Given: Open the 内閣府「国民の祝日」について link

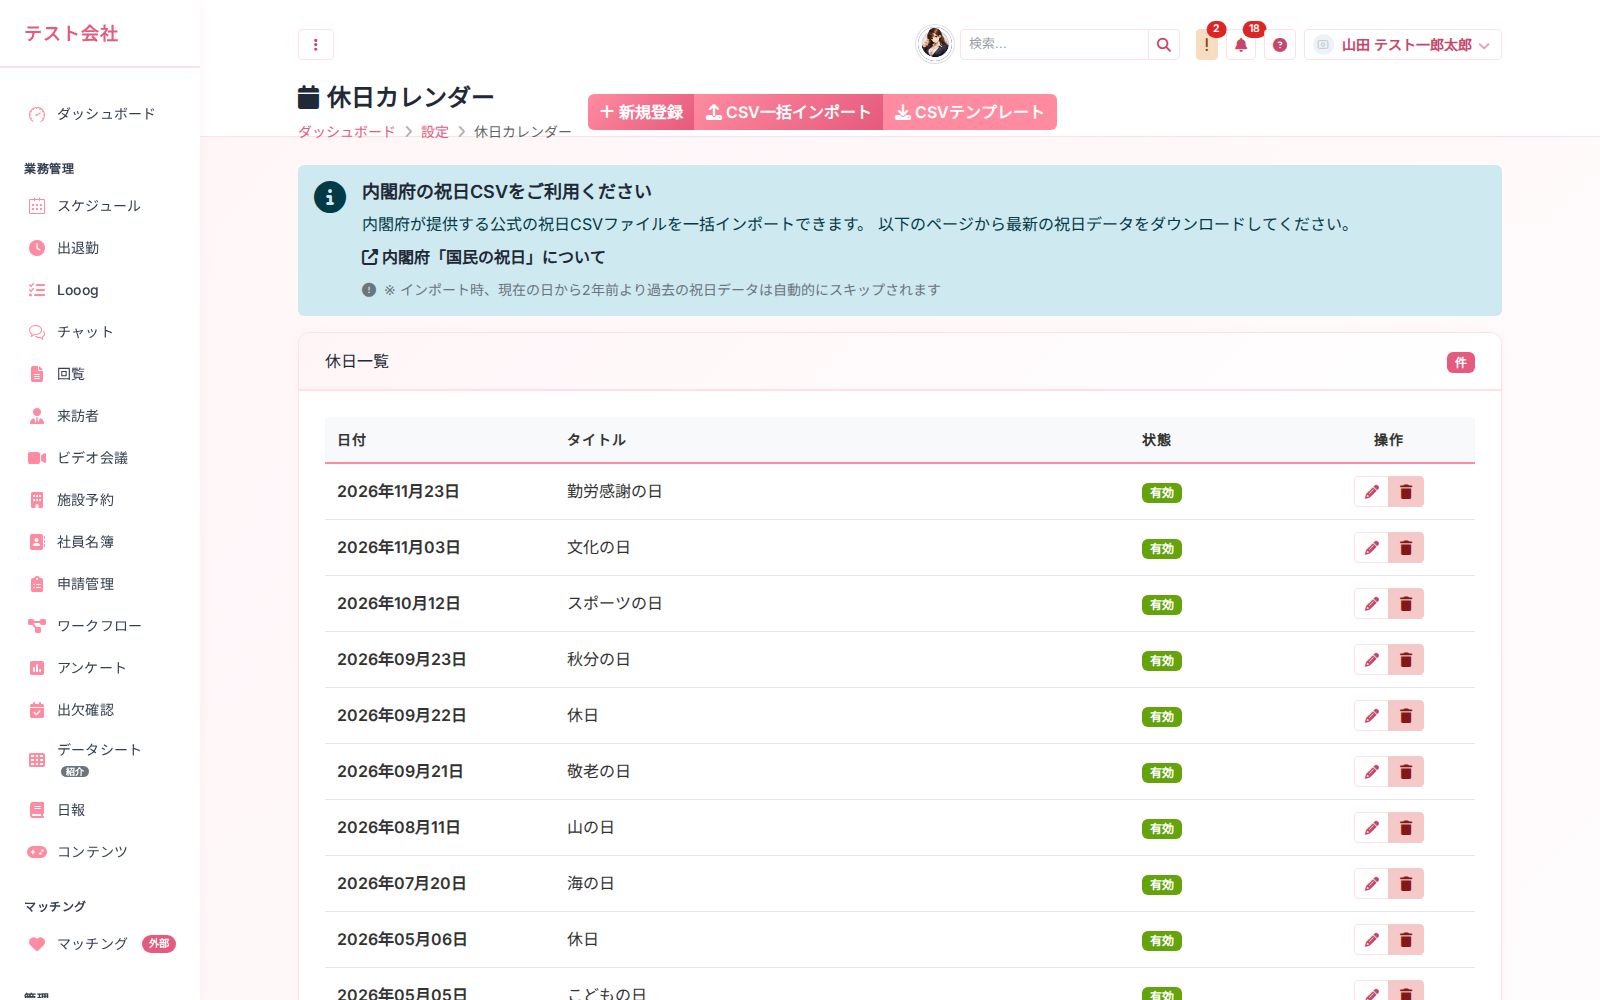Looking at the screenshot, I should point(484,257).
